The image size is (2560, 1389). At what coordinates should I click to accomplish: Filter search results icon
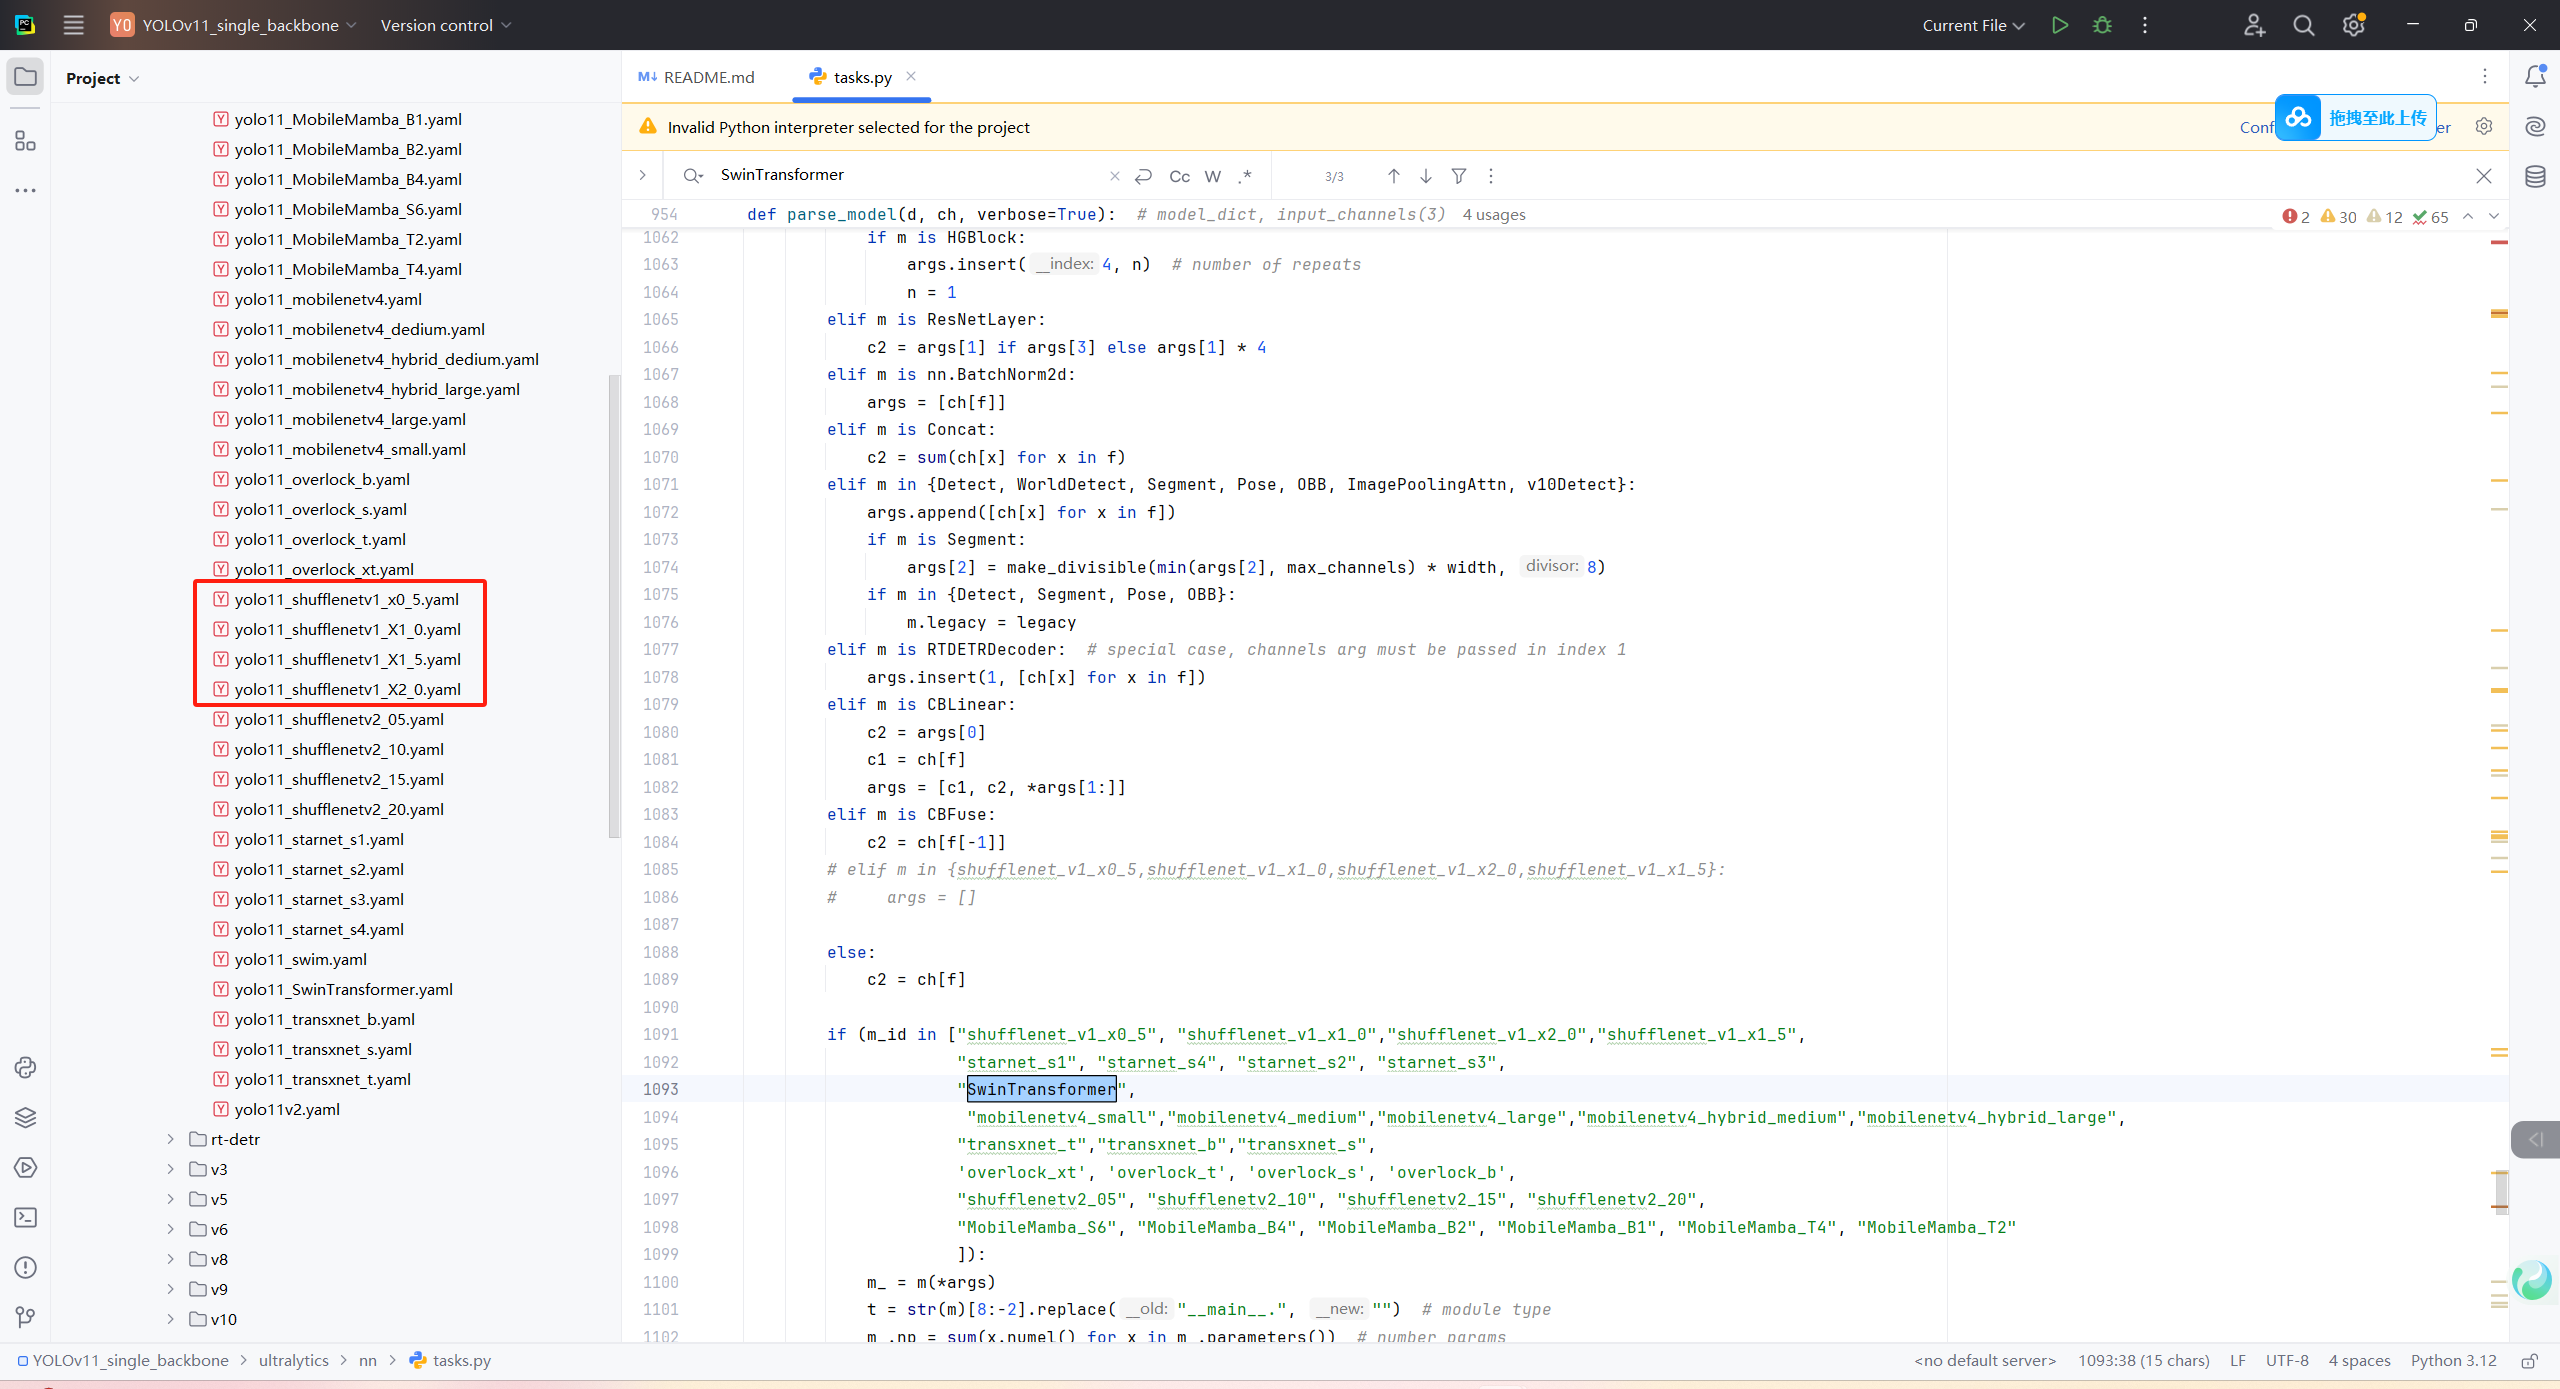pyautogui.click(x=1459, y=176)
